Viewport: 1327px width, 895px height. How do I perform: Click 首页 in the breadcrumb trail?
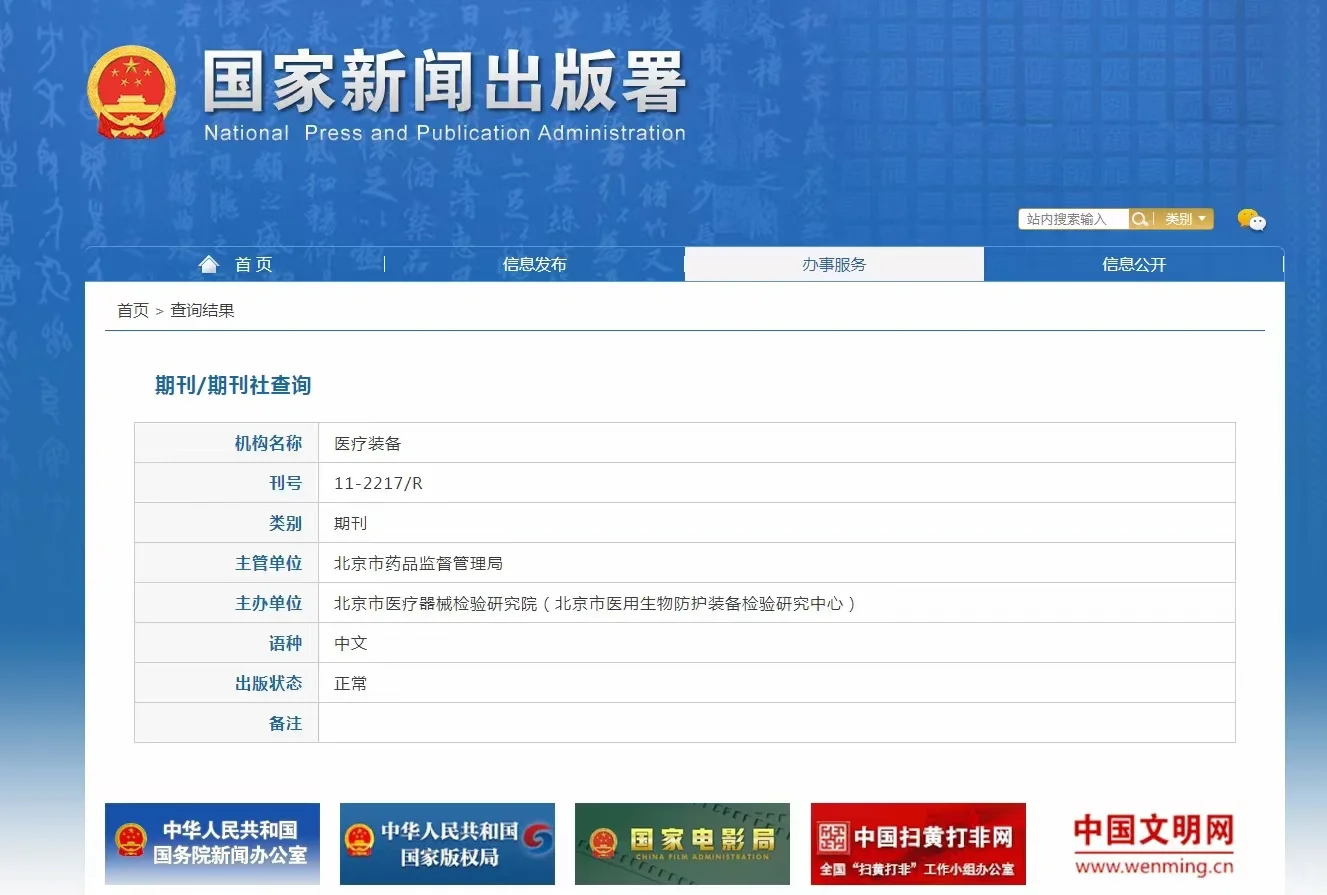click(x=134, y=310)
